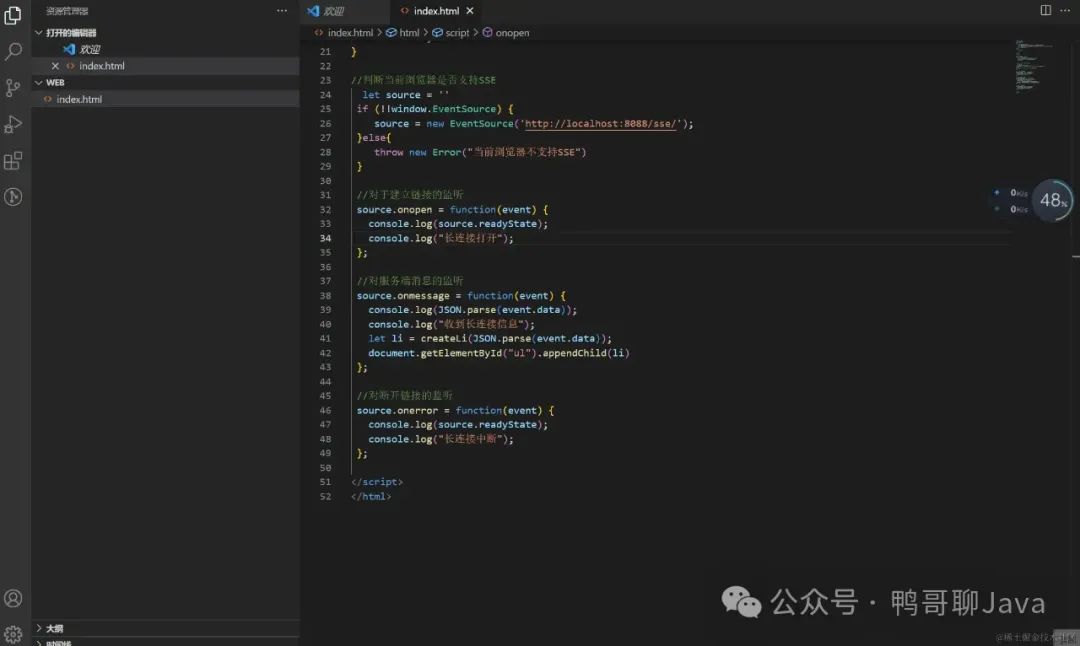Click the 48% floating monitor widget

1052,200
